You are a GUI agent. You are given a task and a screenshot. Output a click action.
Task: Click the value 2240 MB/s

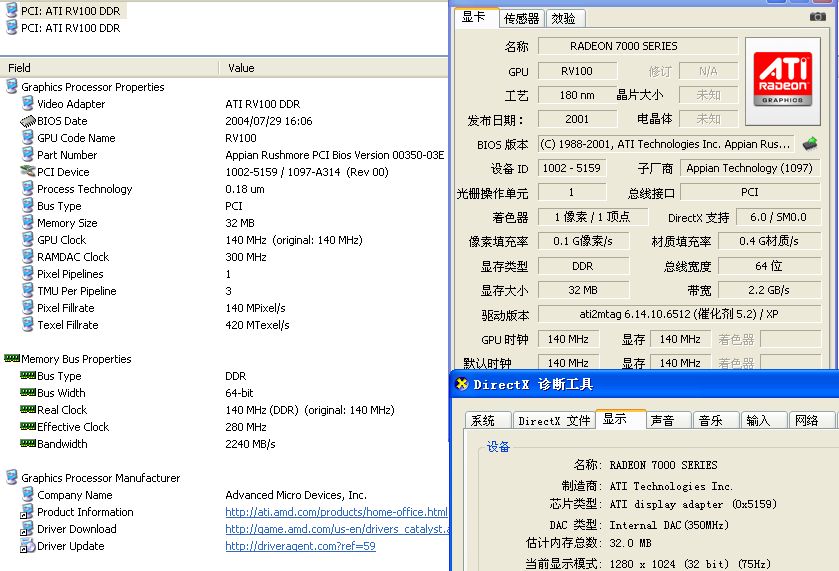coord(250,444)
